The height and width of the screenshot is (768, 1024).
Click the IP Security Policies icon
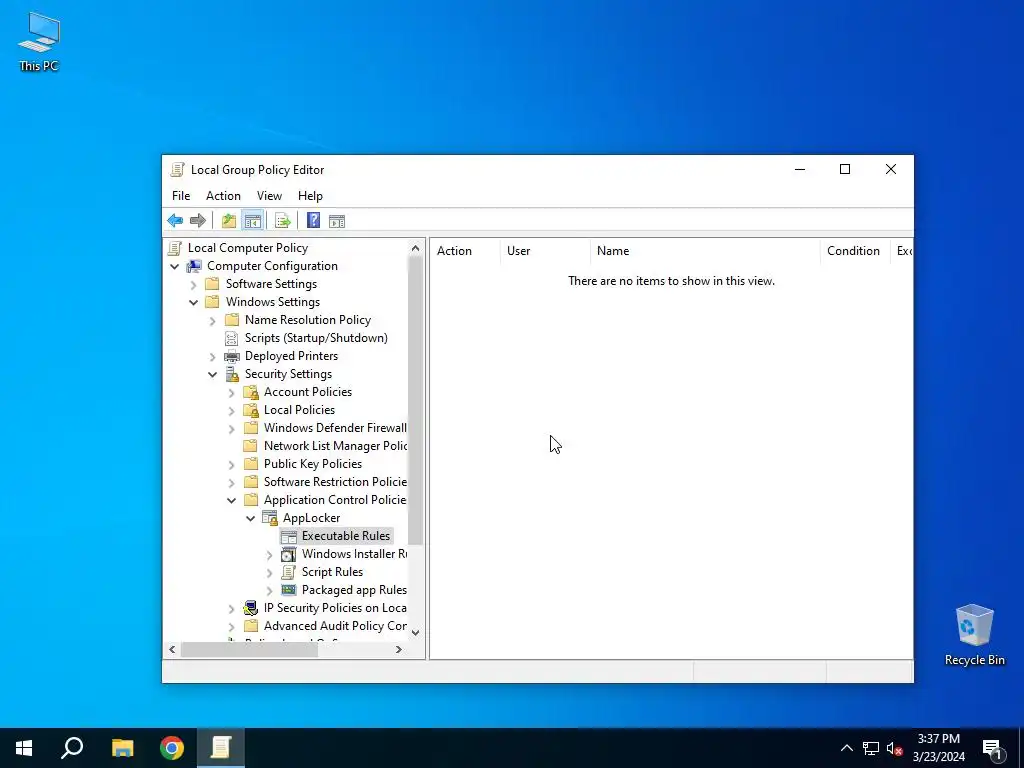(251, 608)
